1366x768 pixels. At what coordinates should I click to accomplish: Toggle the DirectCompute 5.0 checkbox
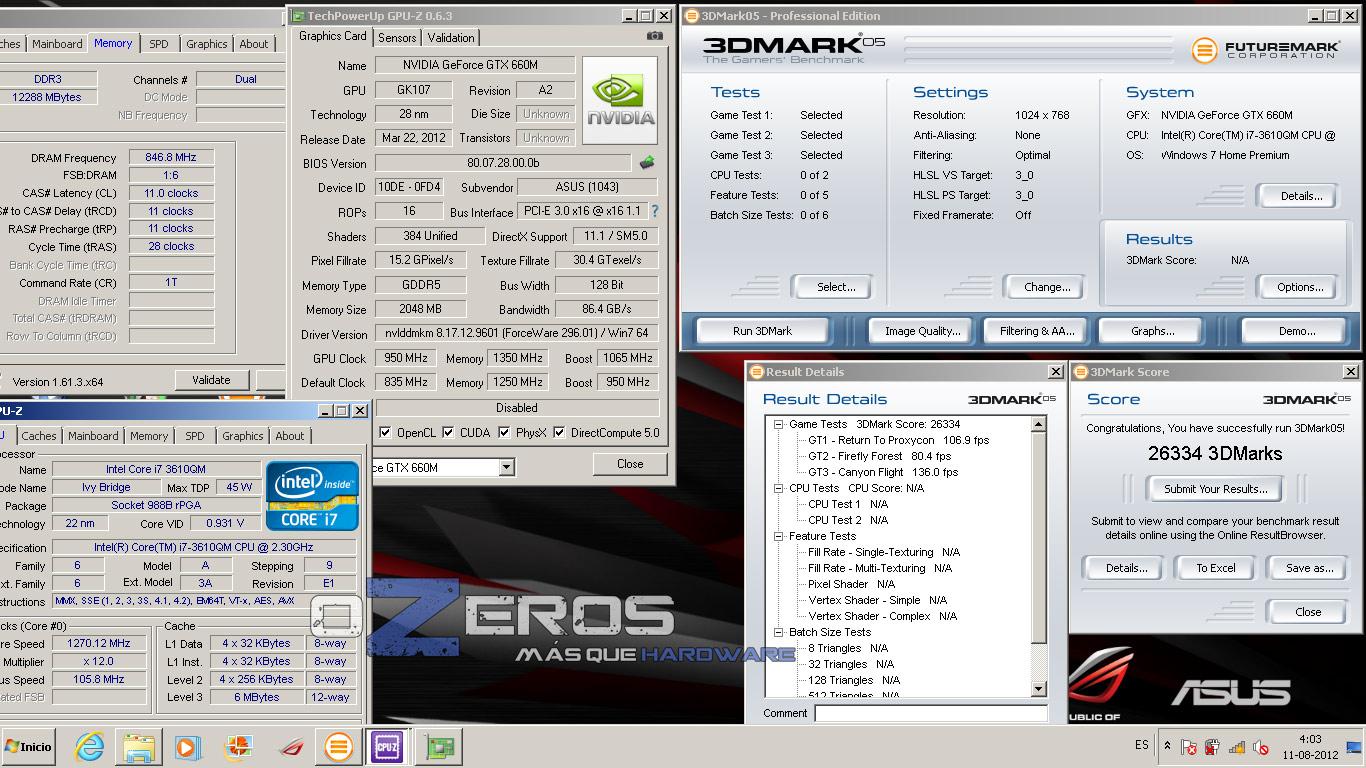(559, 433)
